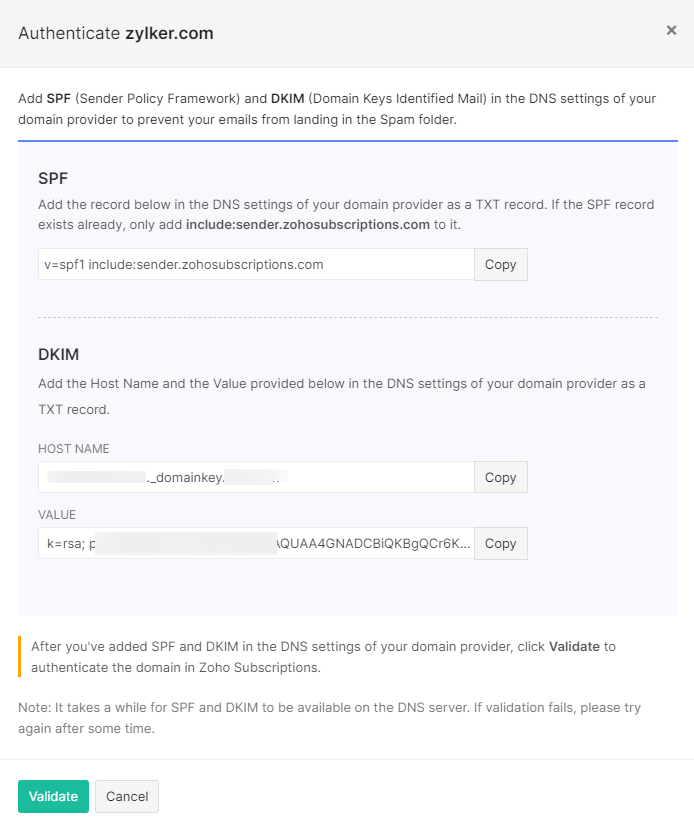Screen dimensions: 694x823
Task: Click the Copy button beside the DKIM host name
Action: click(500, 477)
